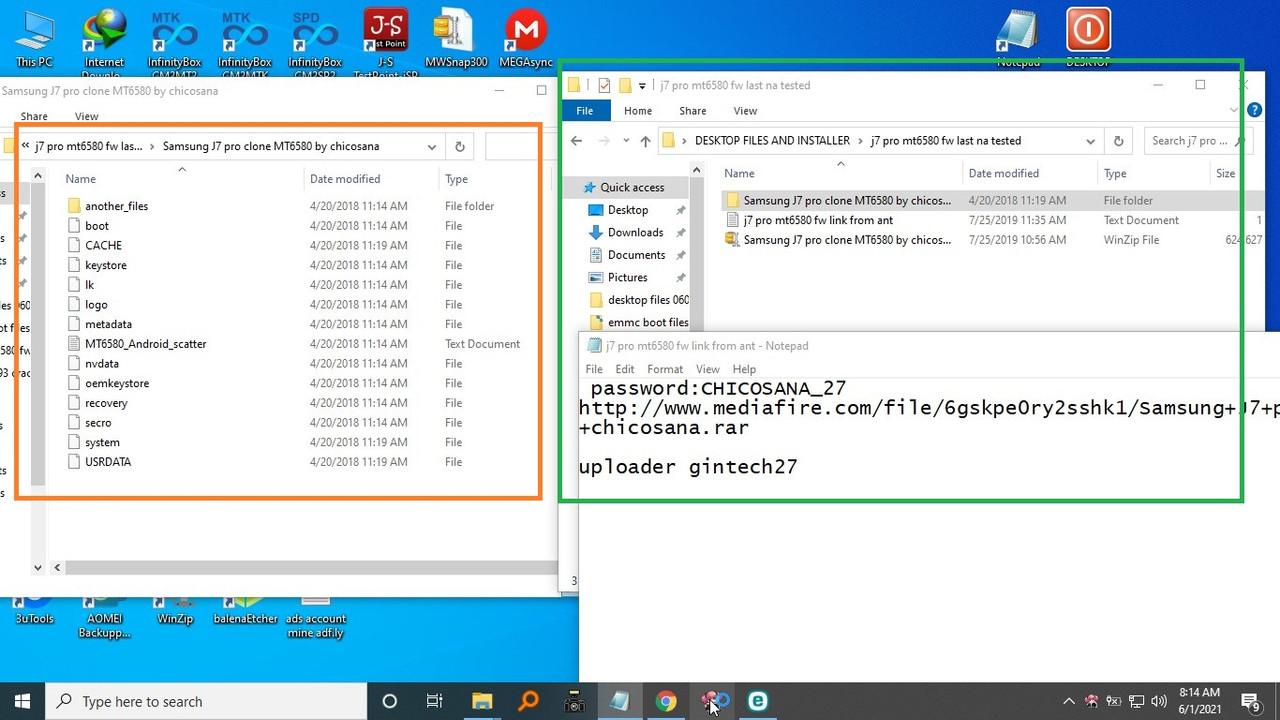Open the notification center icon
The width and height of the screenshot is (1280, 720).
1250,701
